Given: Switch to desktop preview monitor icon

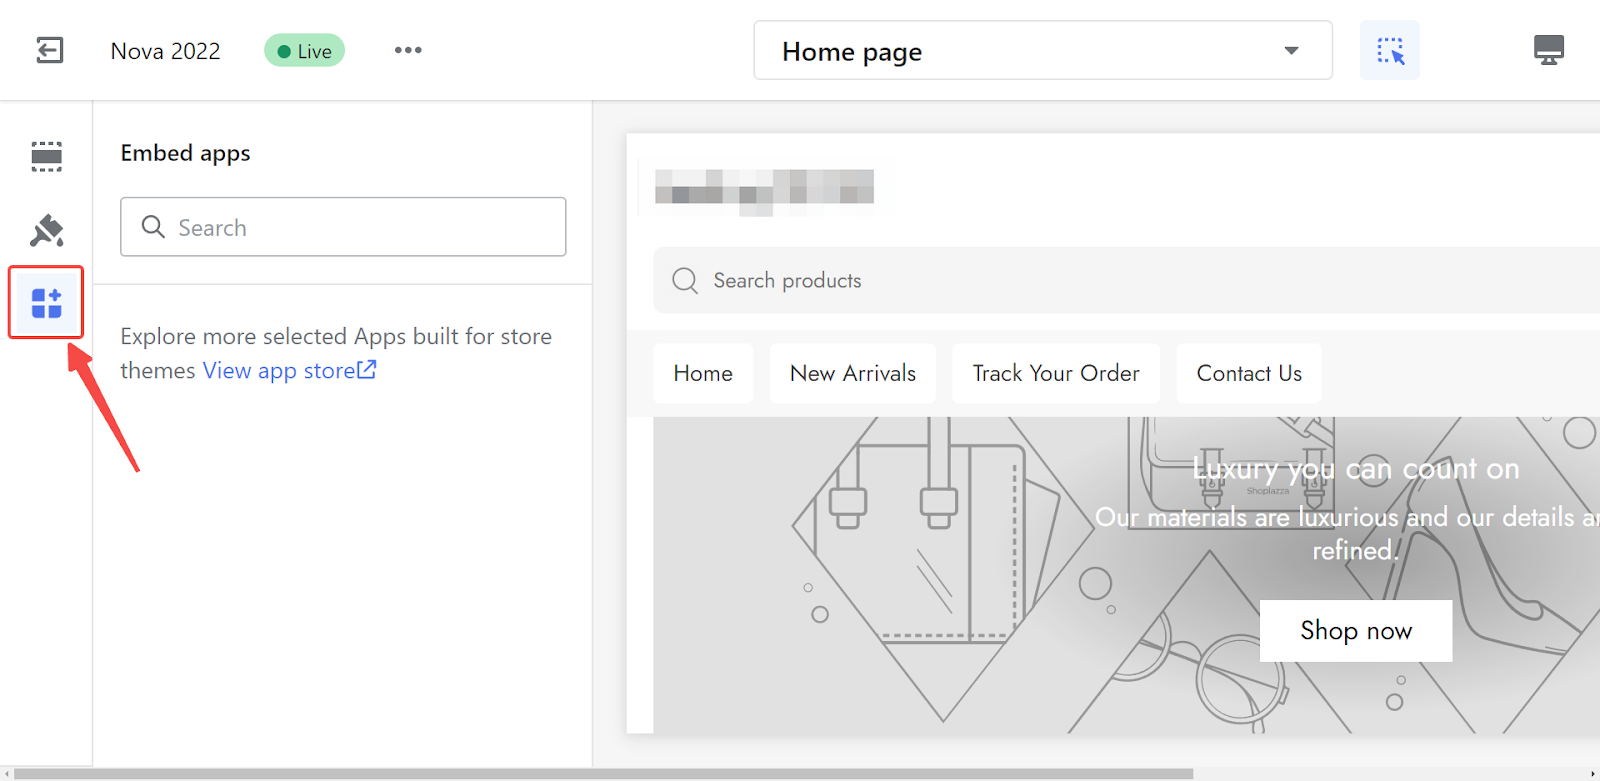Looking at the screenshot, I should (x=1549, y=50).
